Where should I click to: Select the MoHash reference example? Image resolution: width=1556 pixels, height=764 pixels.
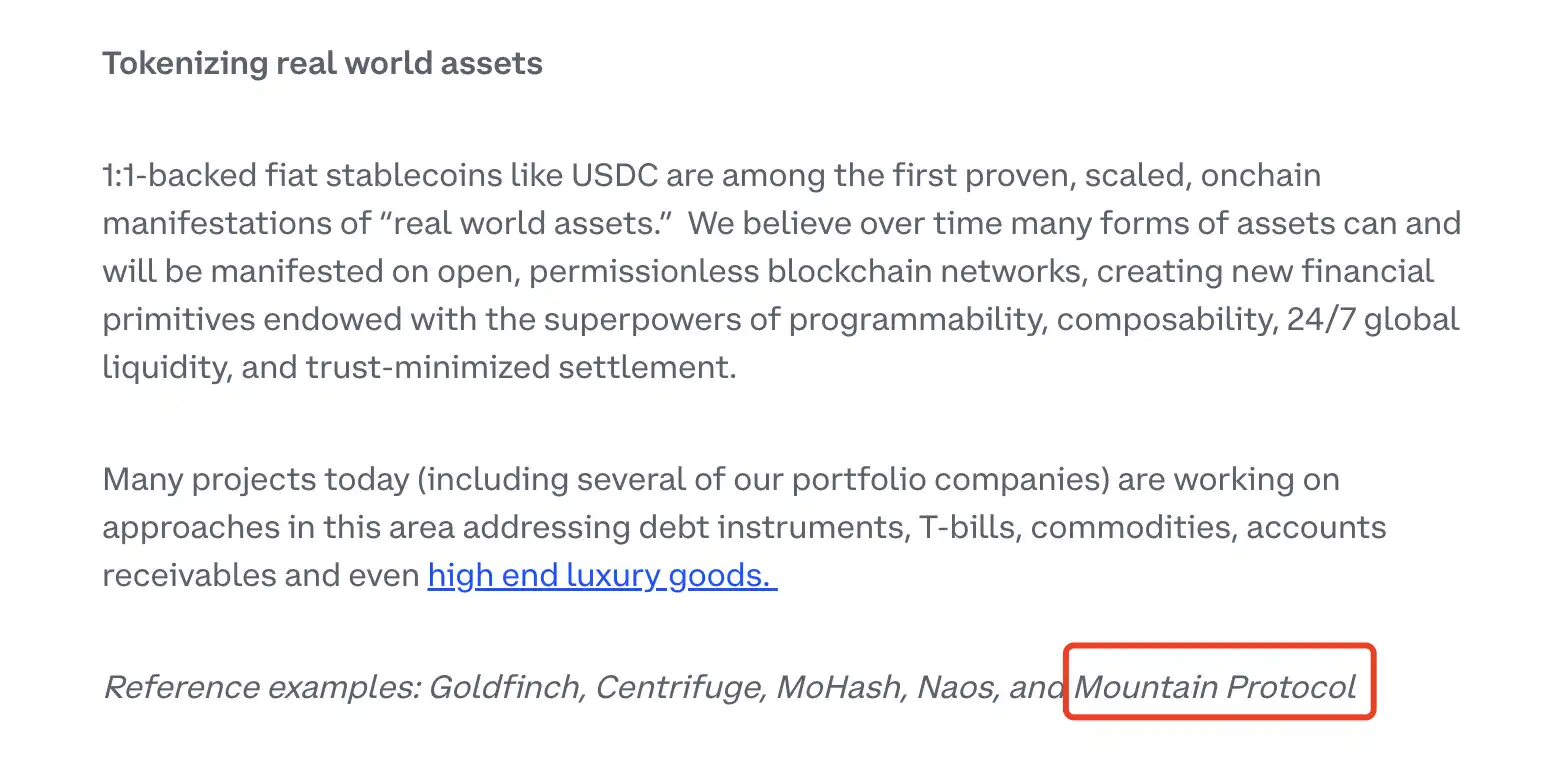838,687
